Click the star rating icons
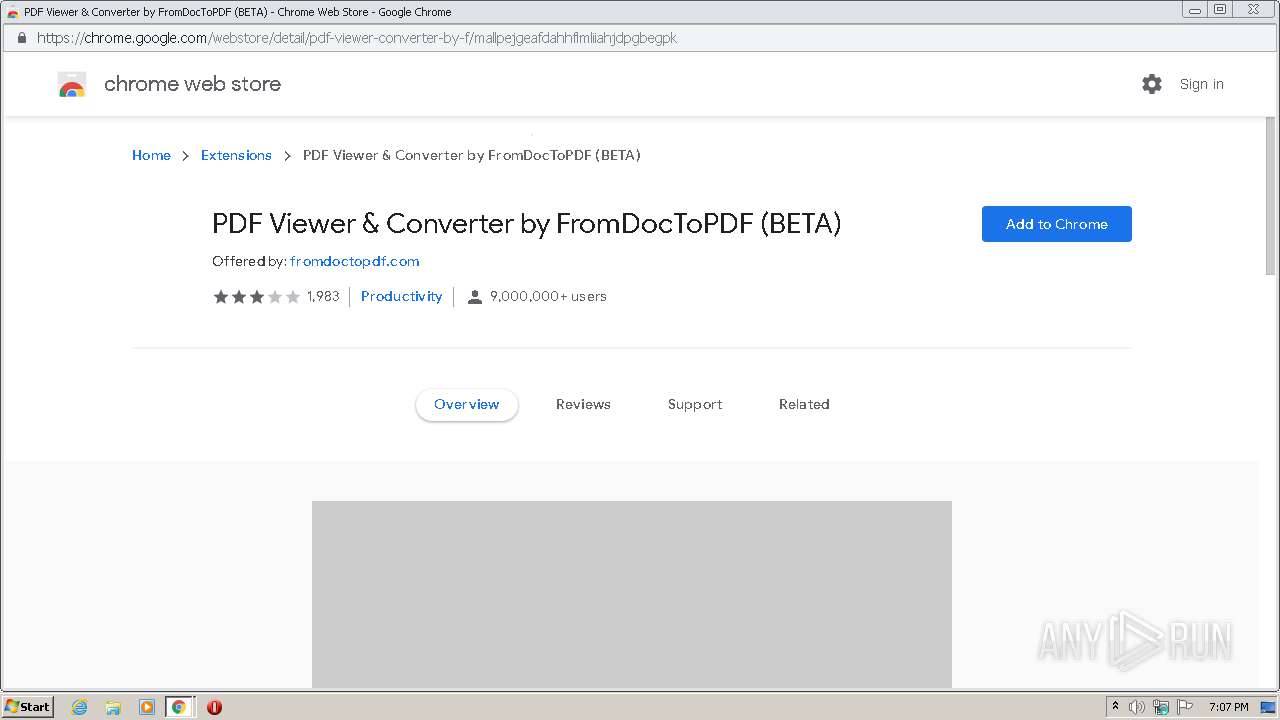 tap(256, 296)
